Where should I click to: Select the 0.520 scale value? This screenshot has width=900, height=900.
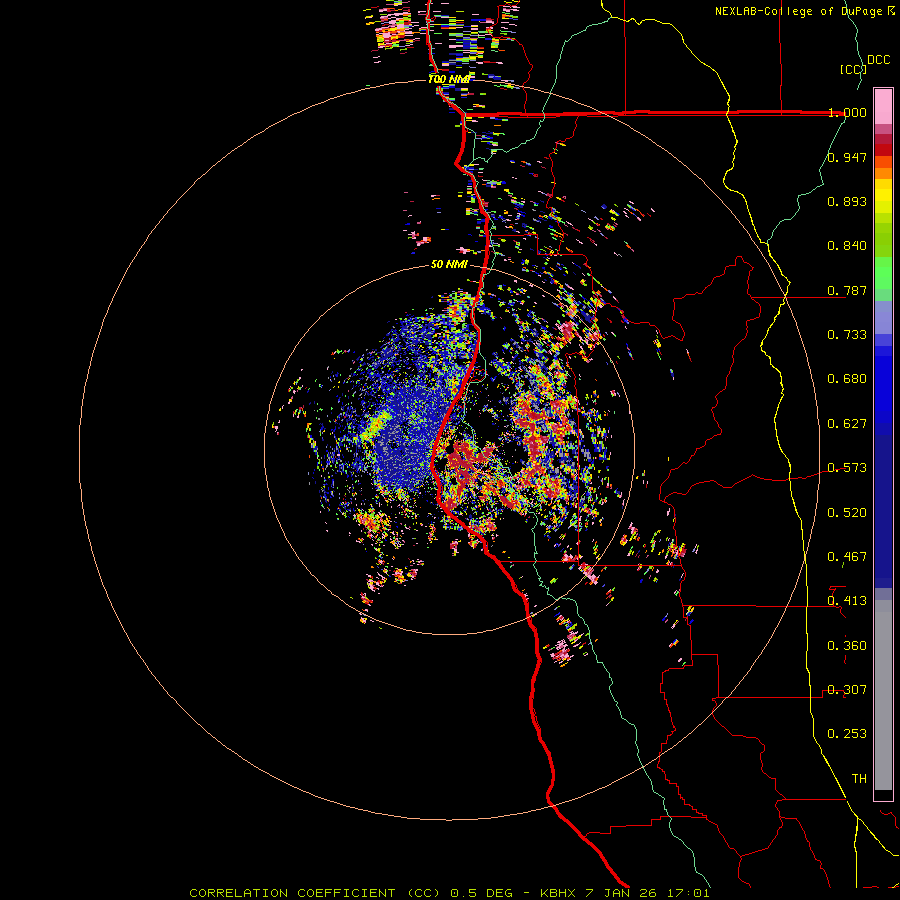pyautogui.click(x=847, y=513)
